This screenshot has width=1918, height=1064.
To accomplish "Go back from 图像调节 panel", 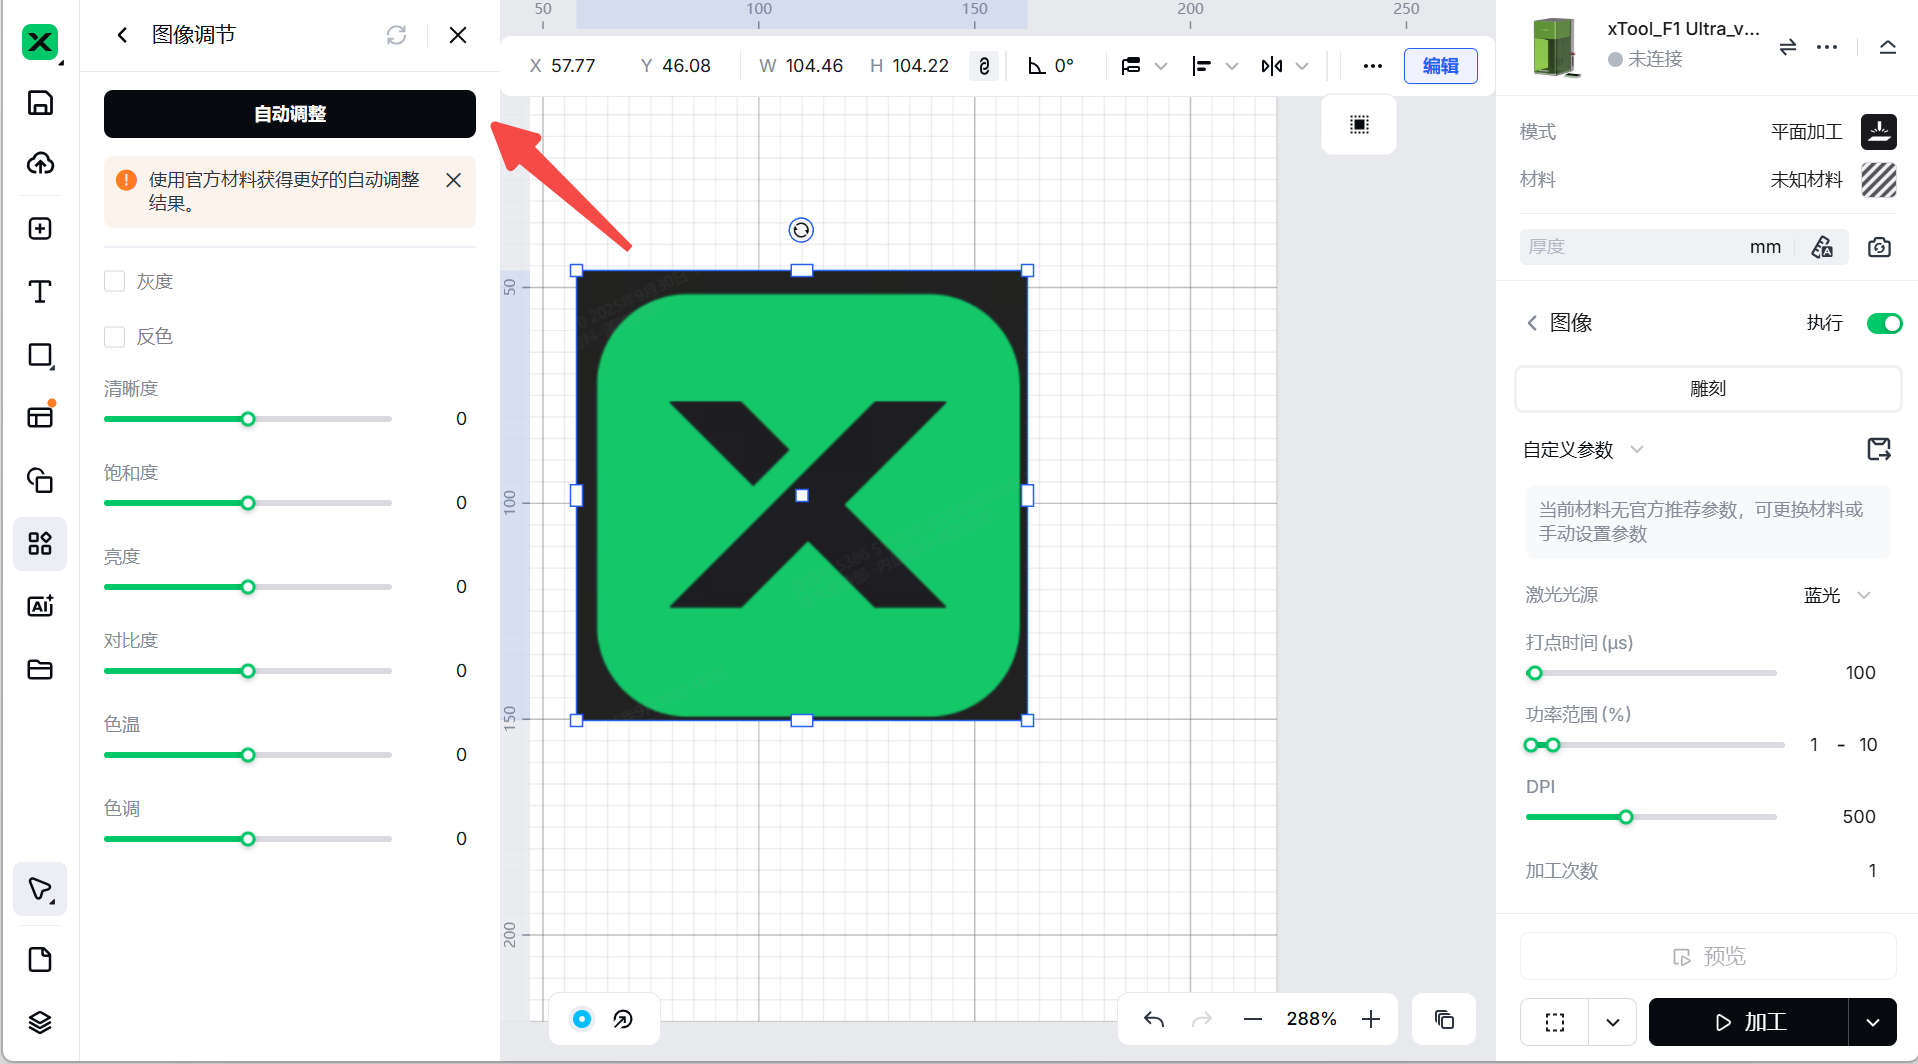I will (122, 35).
